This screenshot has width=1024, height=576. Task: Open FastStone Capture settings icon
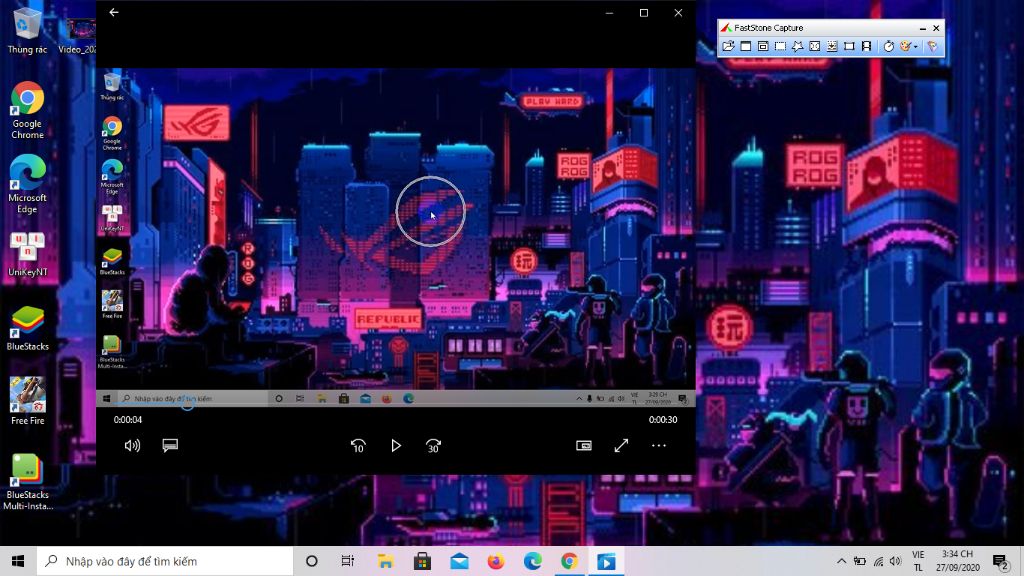pyautogui.click(x=932, y=46)
